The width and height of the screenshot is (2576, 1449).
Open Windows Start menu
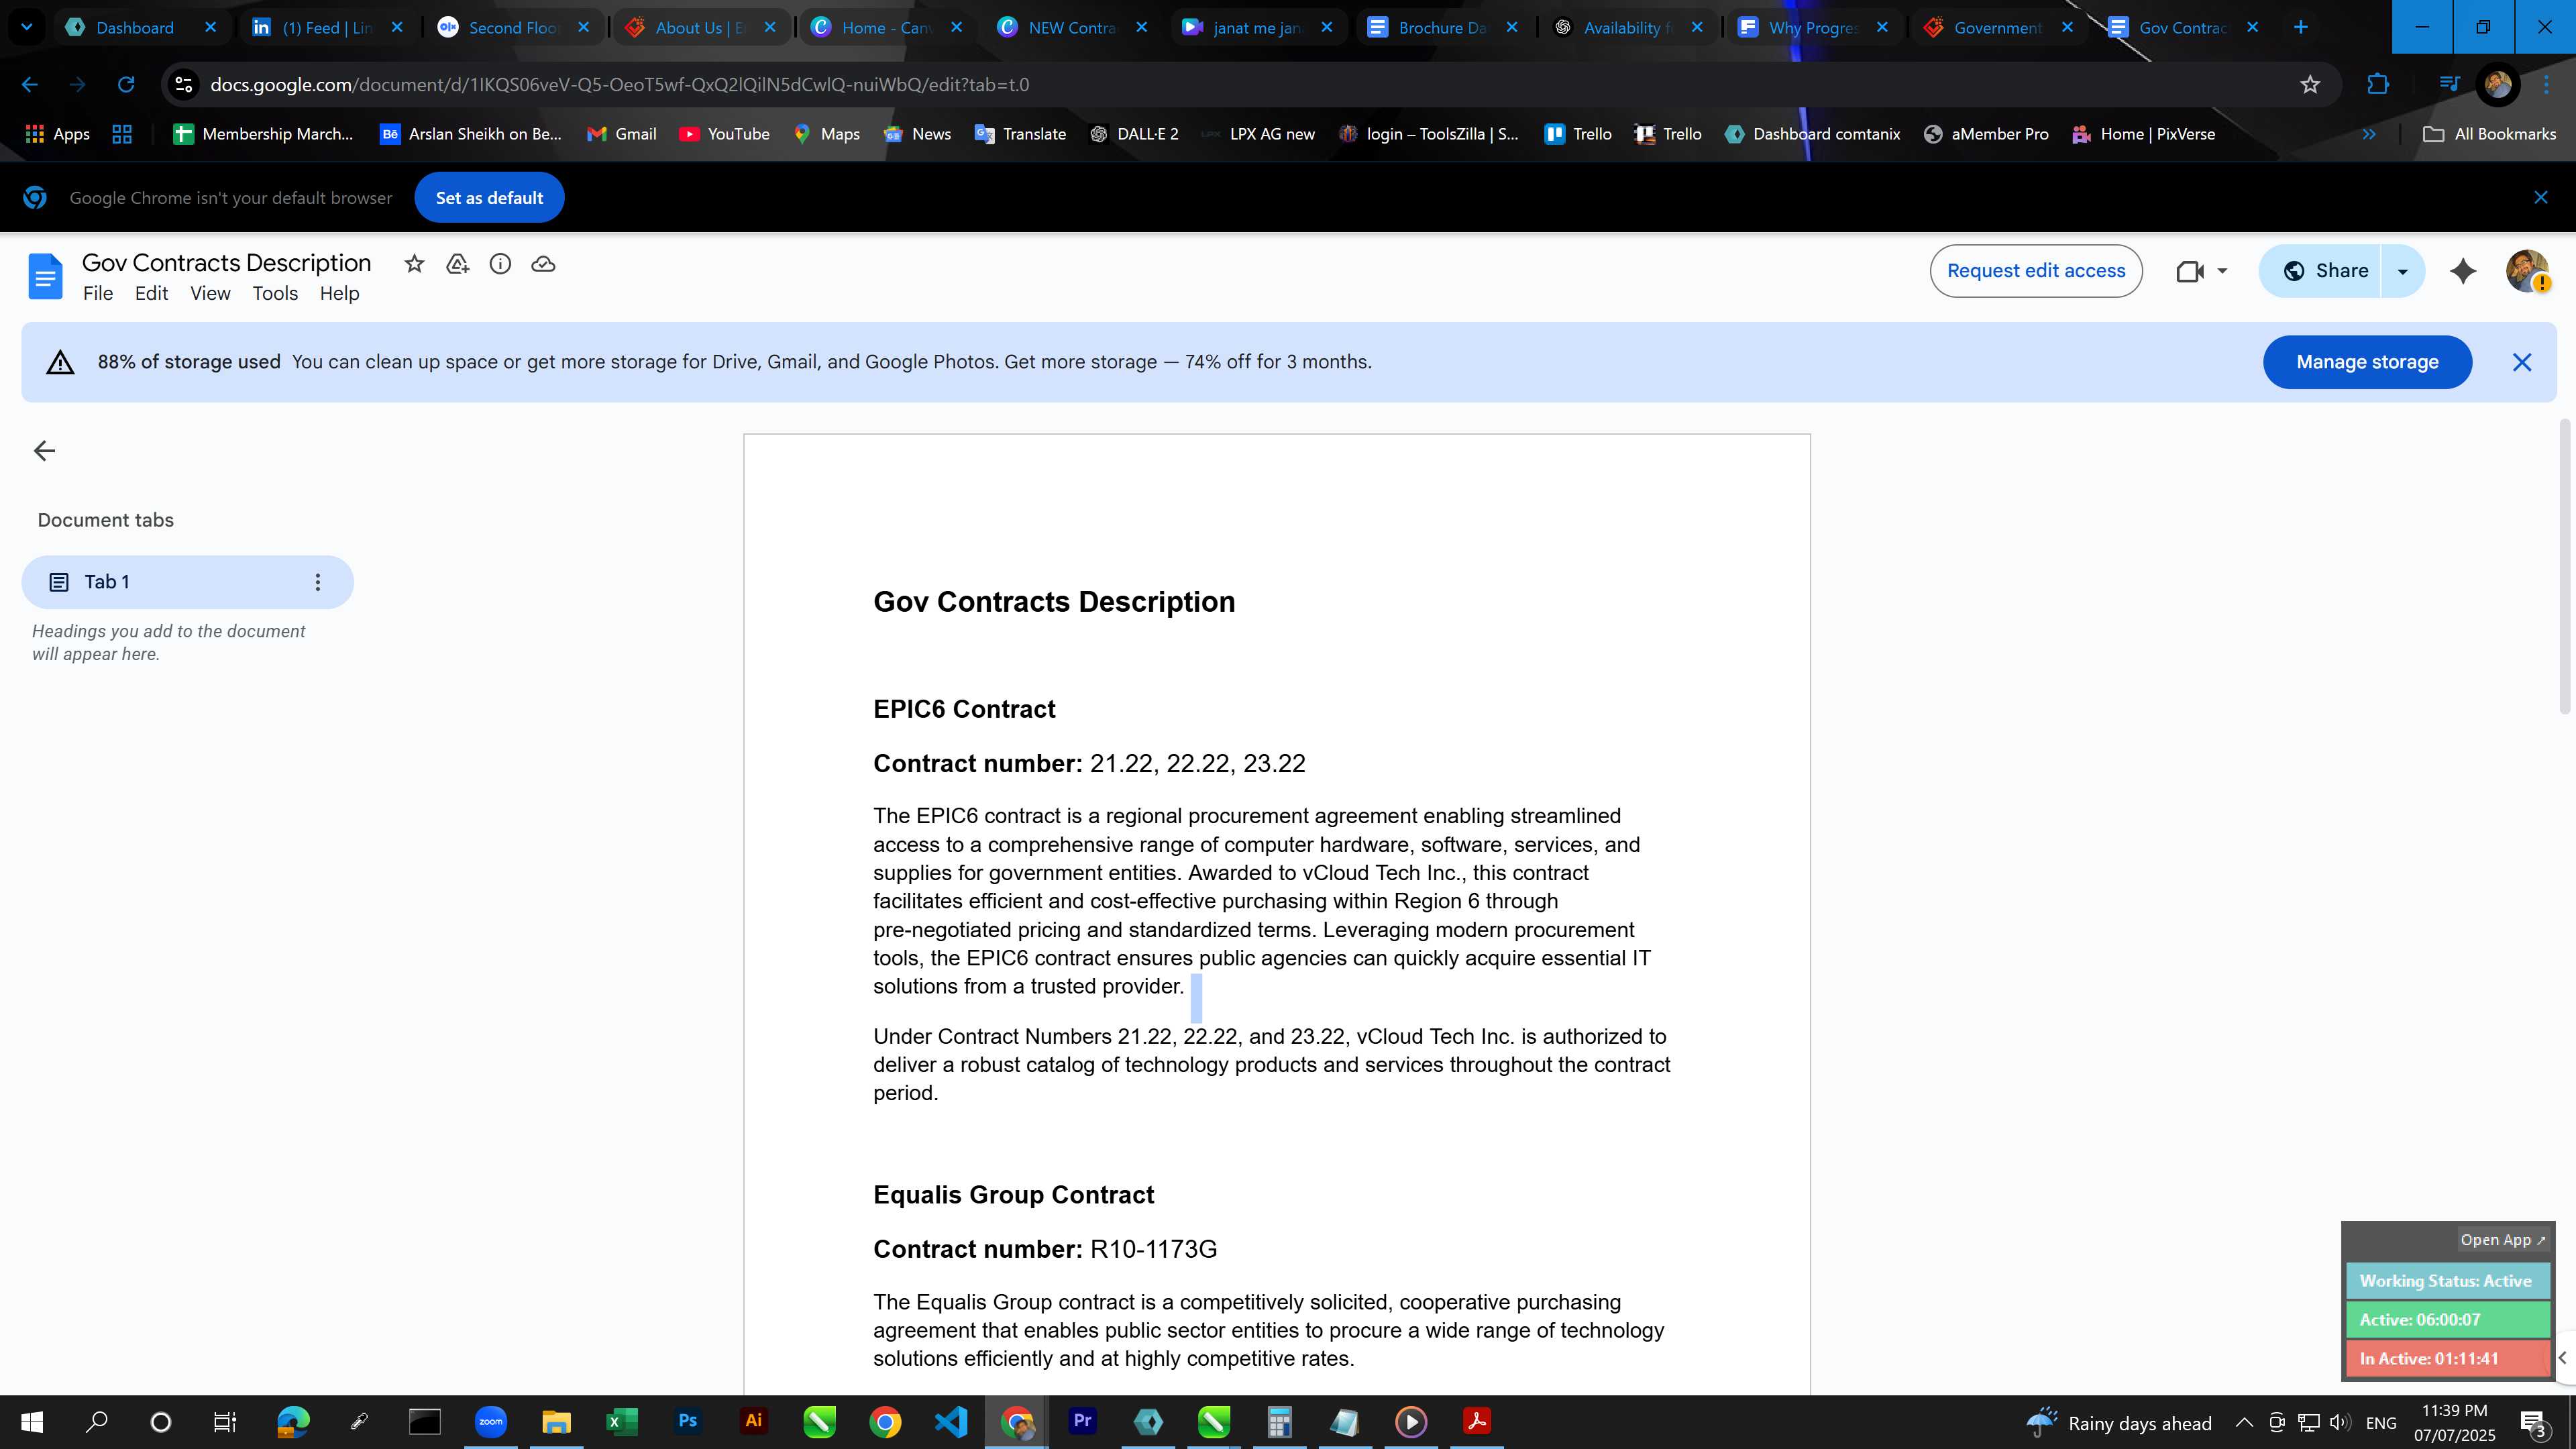coord(32,1422)
